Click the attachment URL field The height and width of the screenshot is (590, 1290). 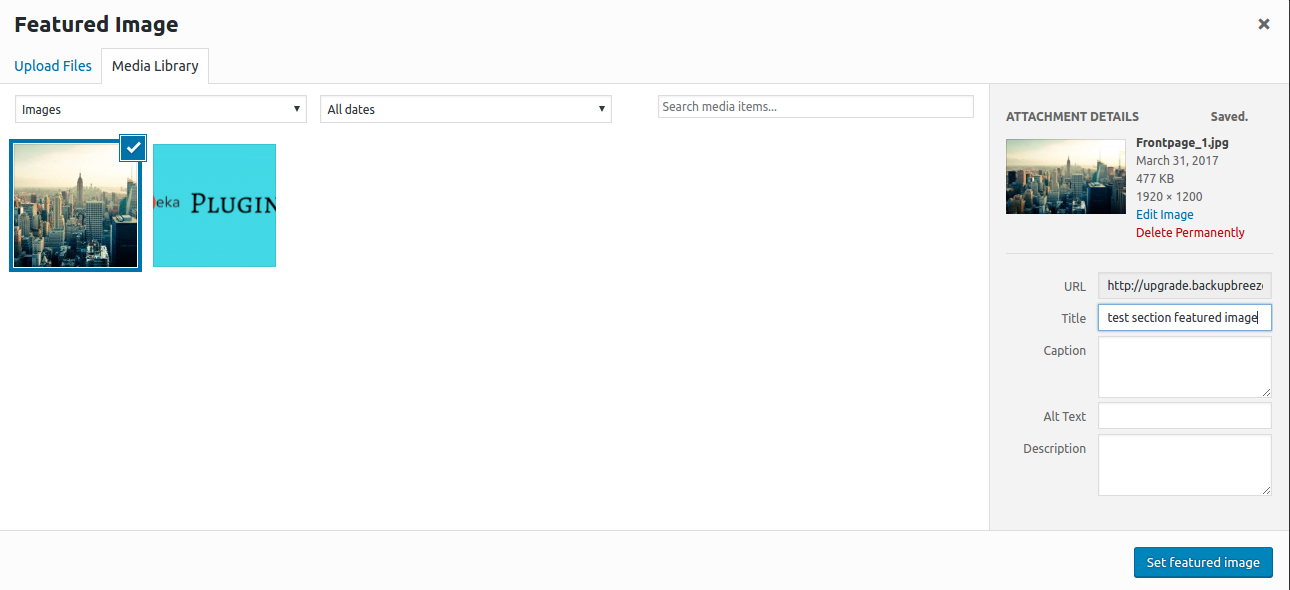click(x=1185, y=285)
